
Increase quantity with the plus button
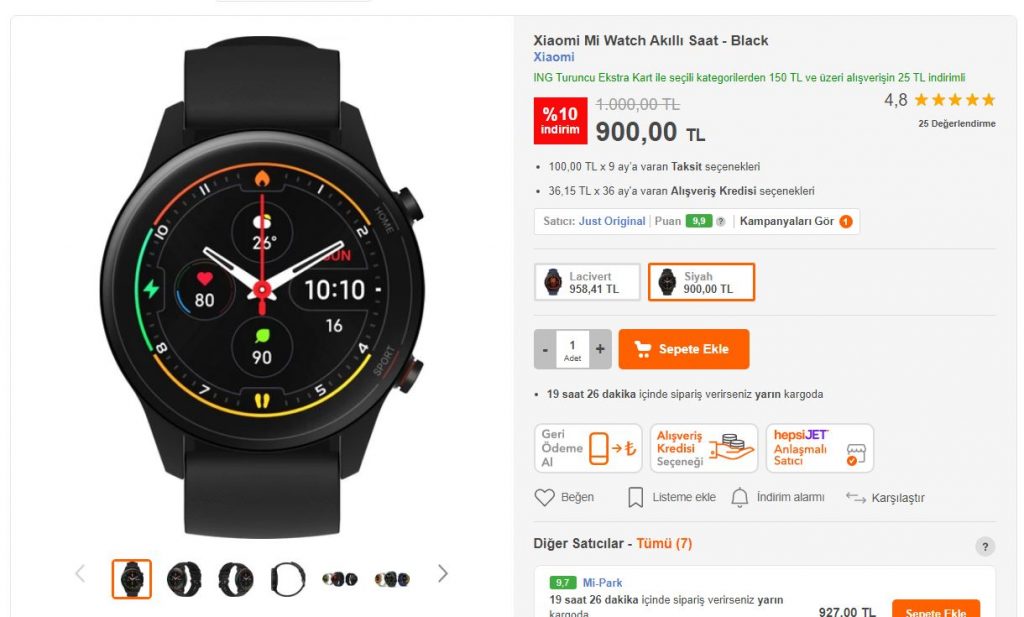[x=600, y=349]
